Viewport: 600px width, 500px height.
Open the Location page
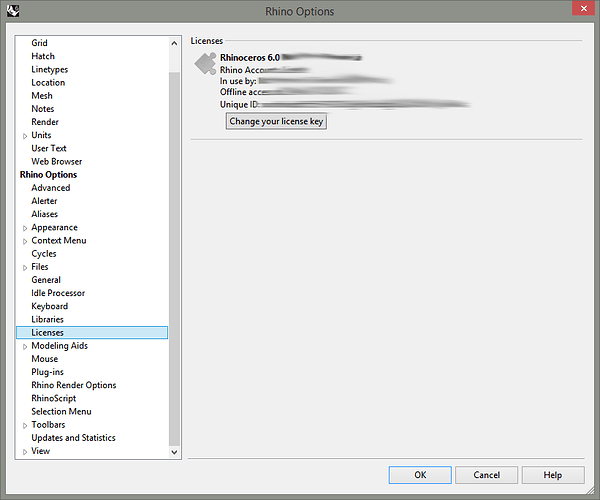click(x=48, y=83)
